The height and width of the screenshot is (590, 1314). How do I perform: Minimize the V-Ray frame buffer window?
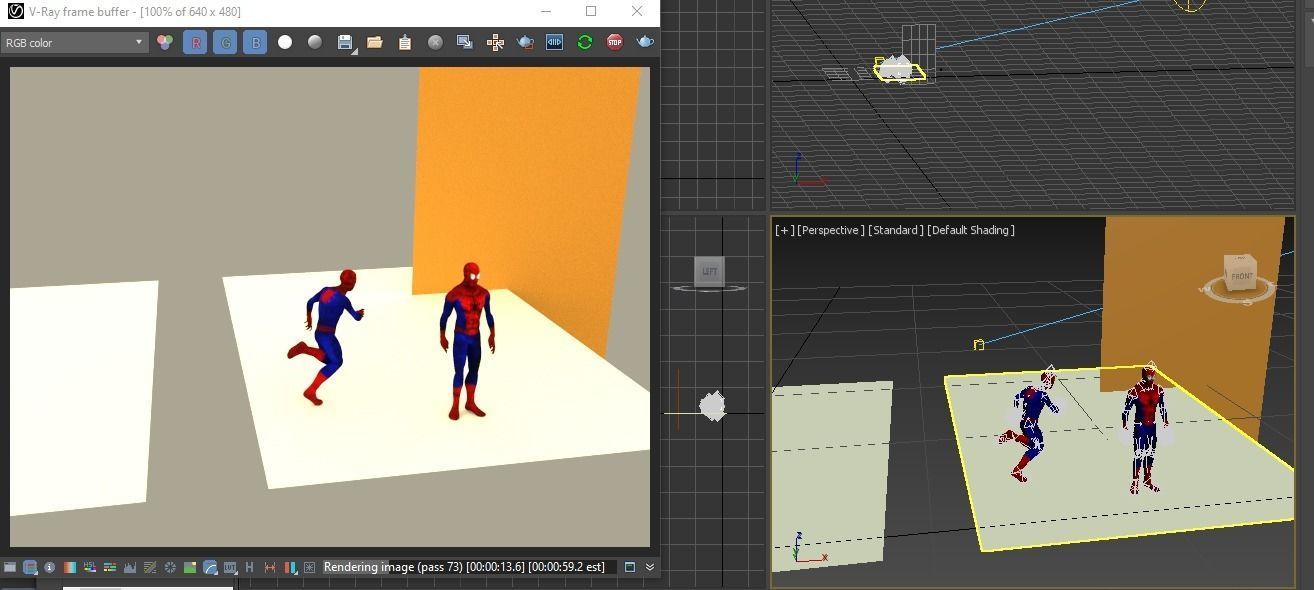(x=546, y=11)
